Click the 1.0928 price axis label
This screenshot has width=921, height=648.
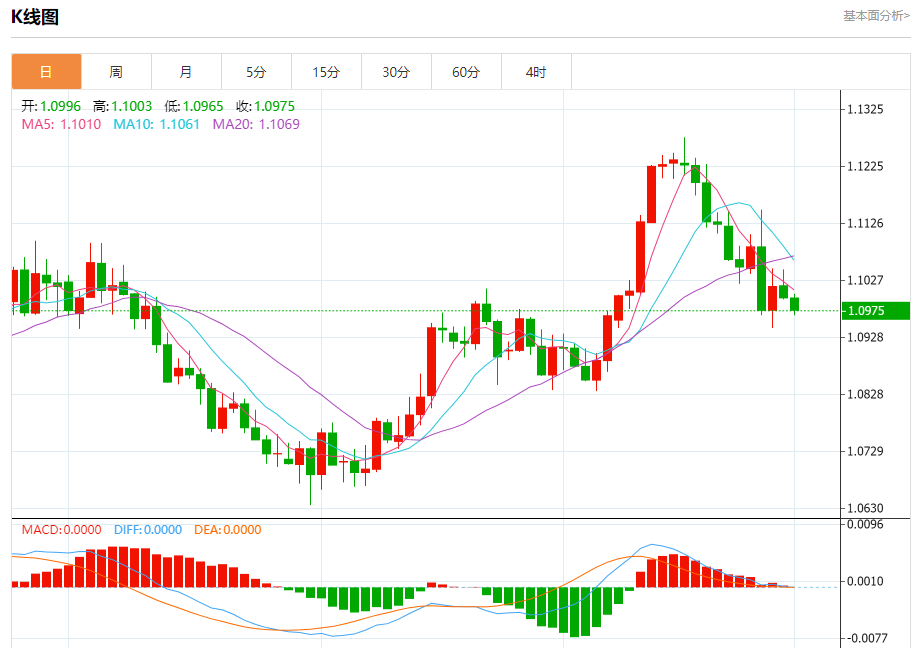point(865,337)
